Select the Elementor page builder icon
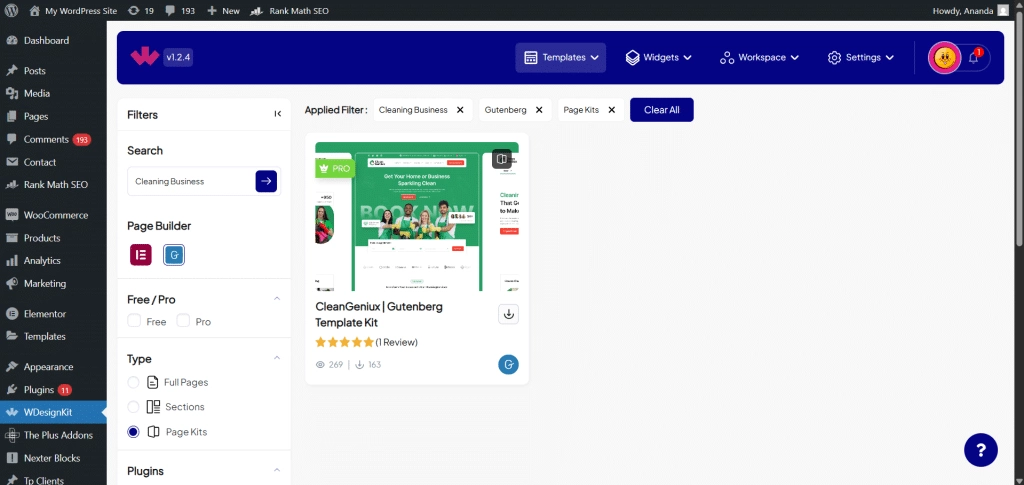Viewport: 1024px width, 485px height. click(141, 255)
